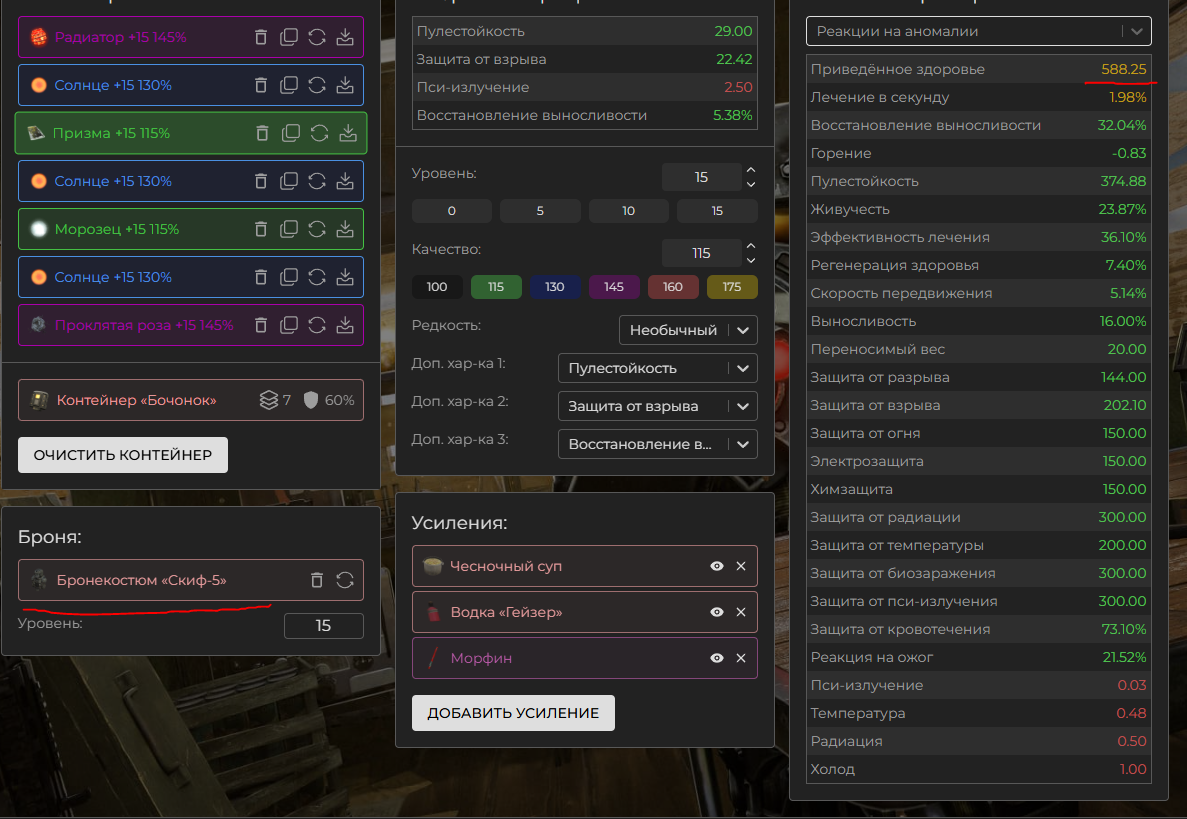Swap the Бронекостюм «Скиф-5» armor
Viewport: 1187px width, 819px height.
tap(345, 580)
